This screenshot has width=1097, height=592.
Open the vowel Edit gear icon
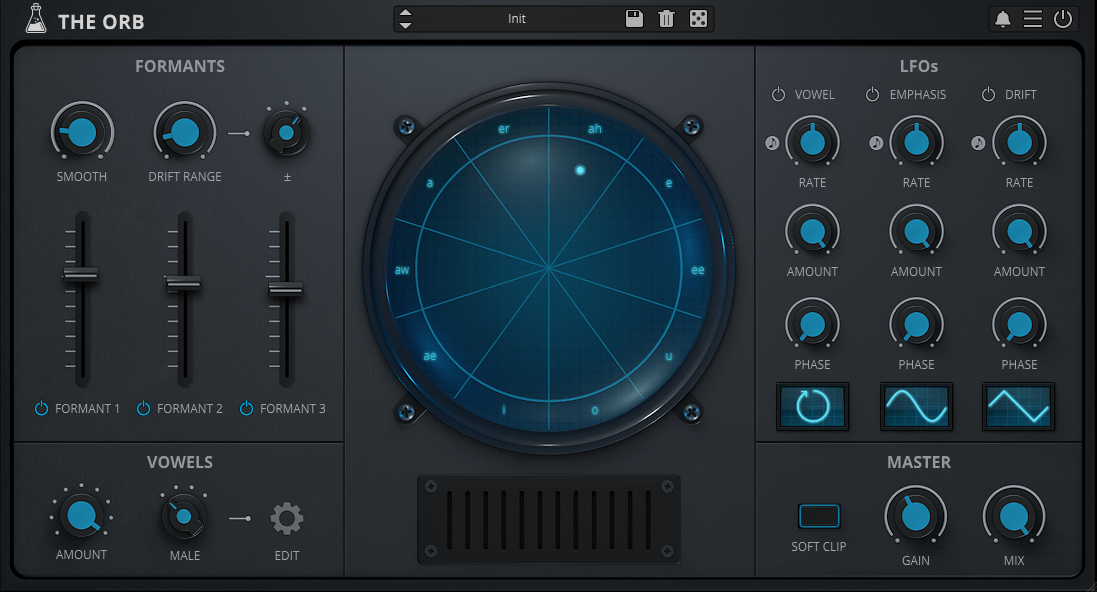(x=287, y=519)
